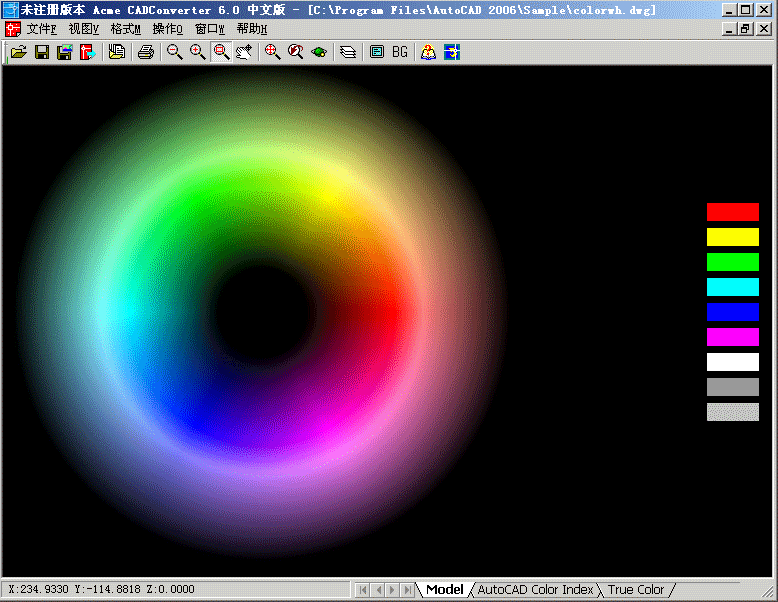Click the Help book icon

[428, 52]
